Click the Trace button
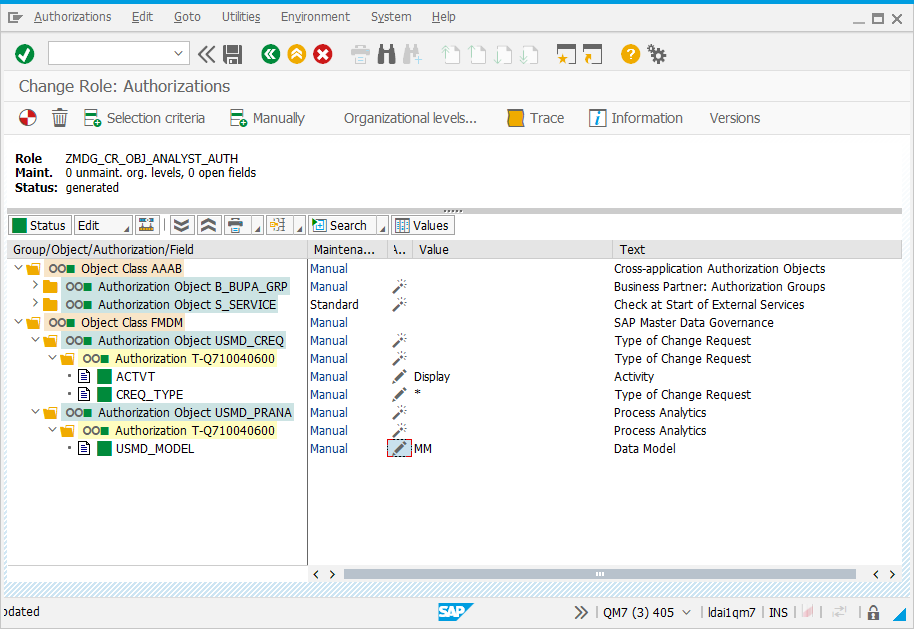Image resolution: width=914 pixels, height=629 pixels. pos(536,118)
